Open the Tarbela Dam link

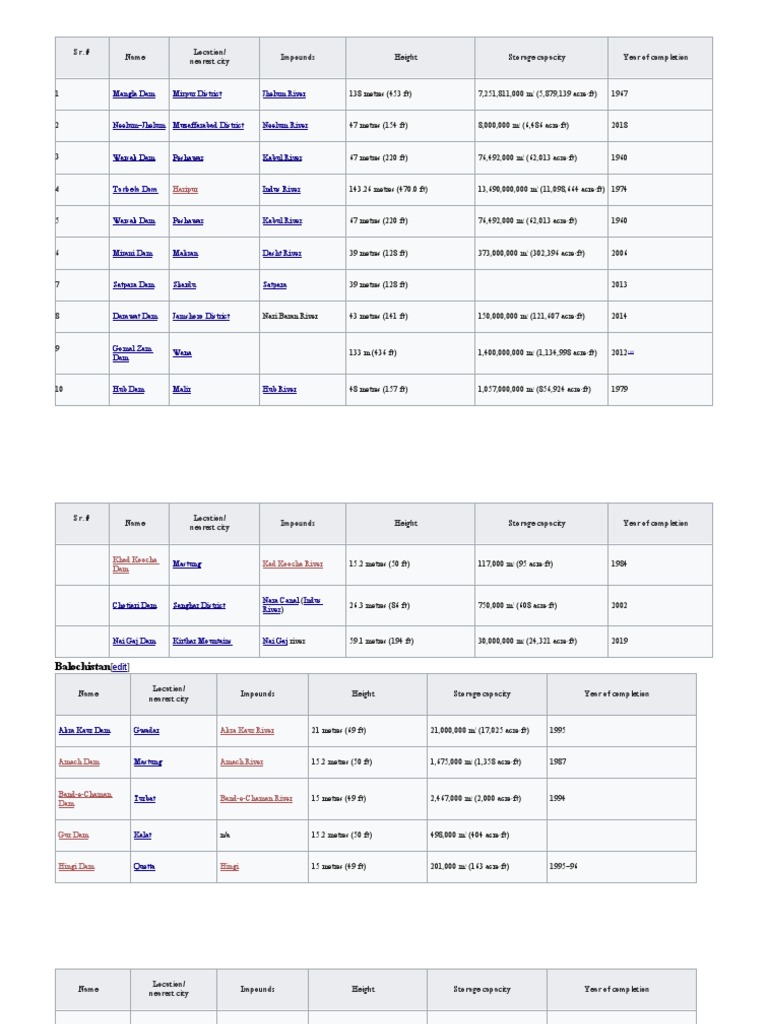(x=135, y=189)
